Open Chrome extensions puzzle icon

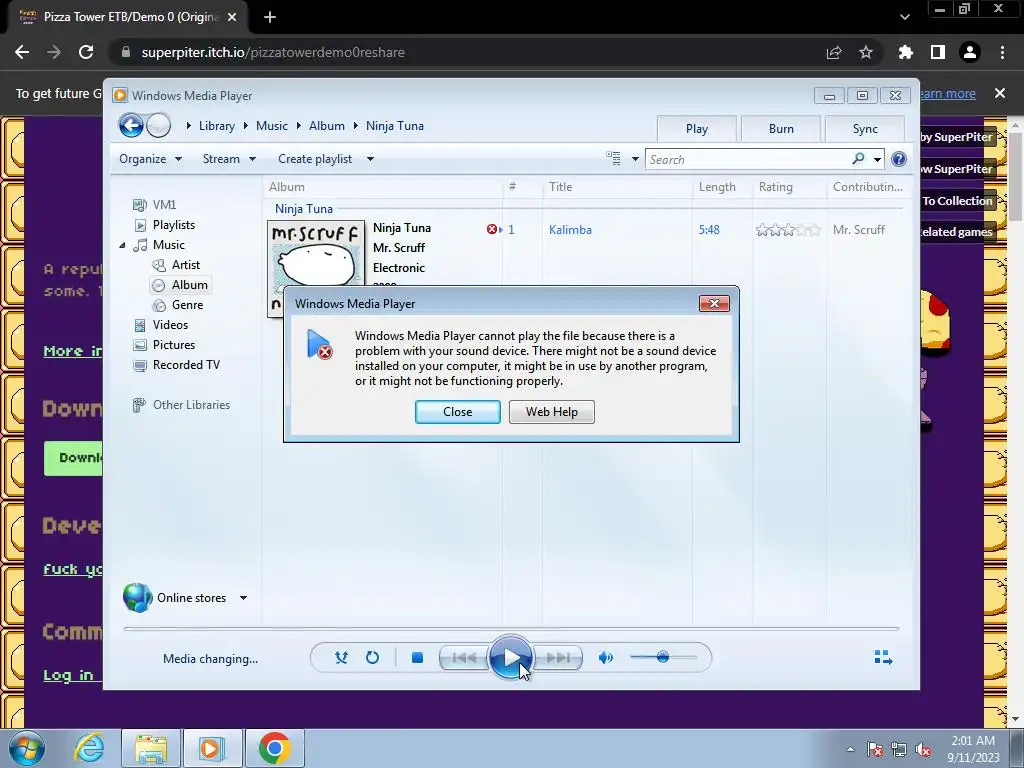905,52
